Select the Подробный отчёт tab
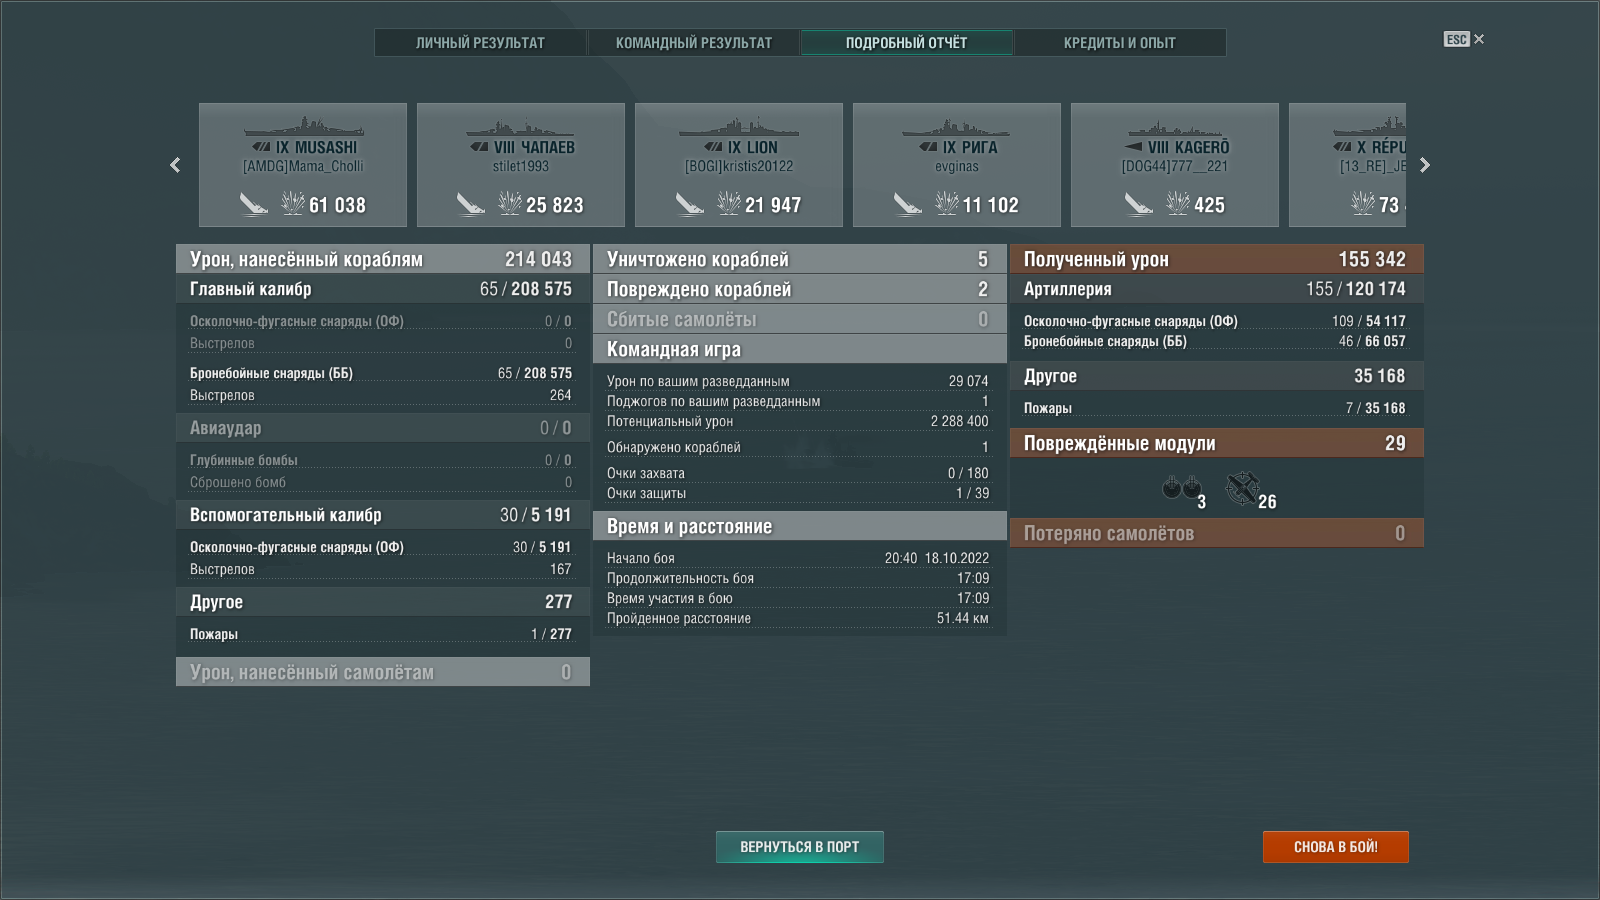Image resolution: width=1600 pixels, height=900 pixels. point(906,43)
